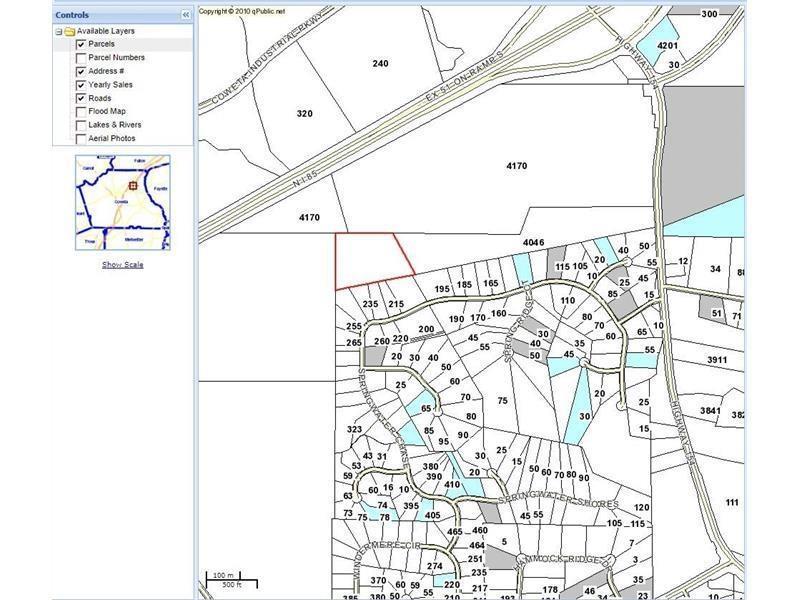Click the light blue parcel labeled 4201
The width and height of the screenshot is (800, 600).
pyautogui.click(x=667, y=46)
